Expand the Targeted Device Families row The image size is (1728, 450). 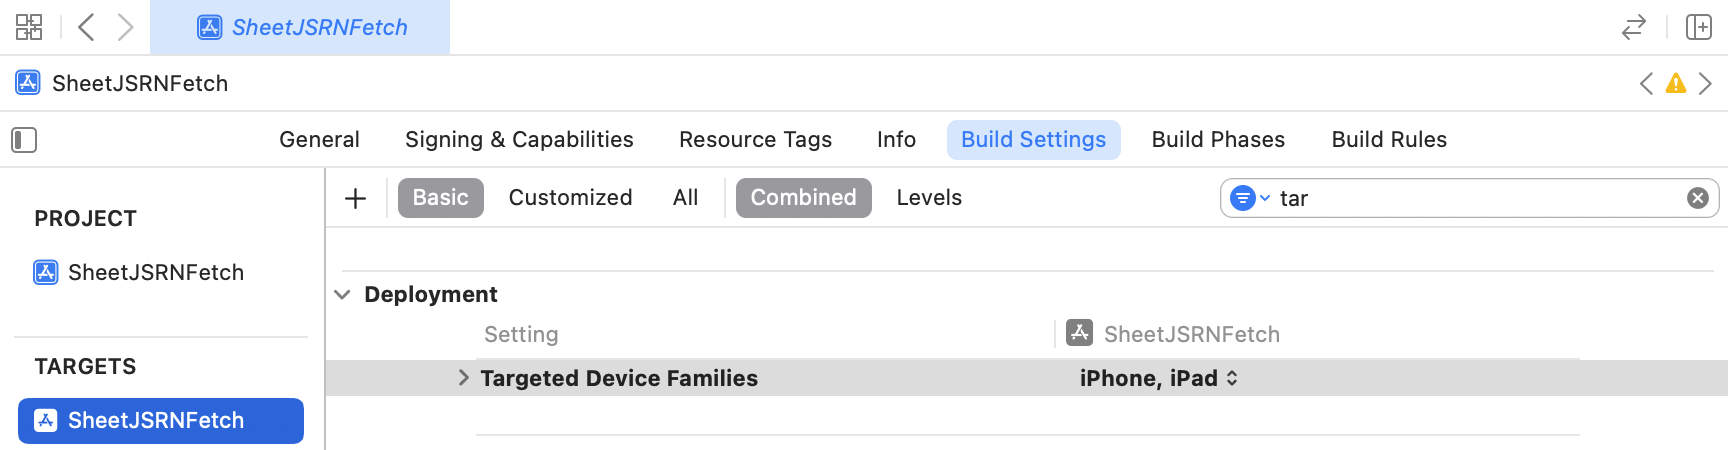[x=463, y=378]
